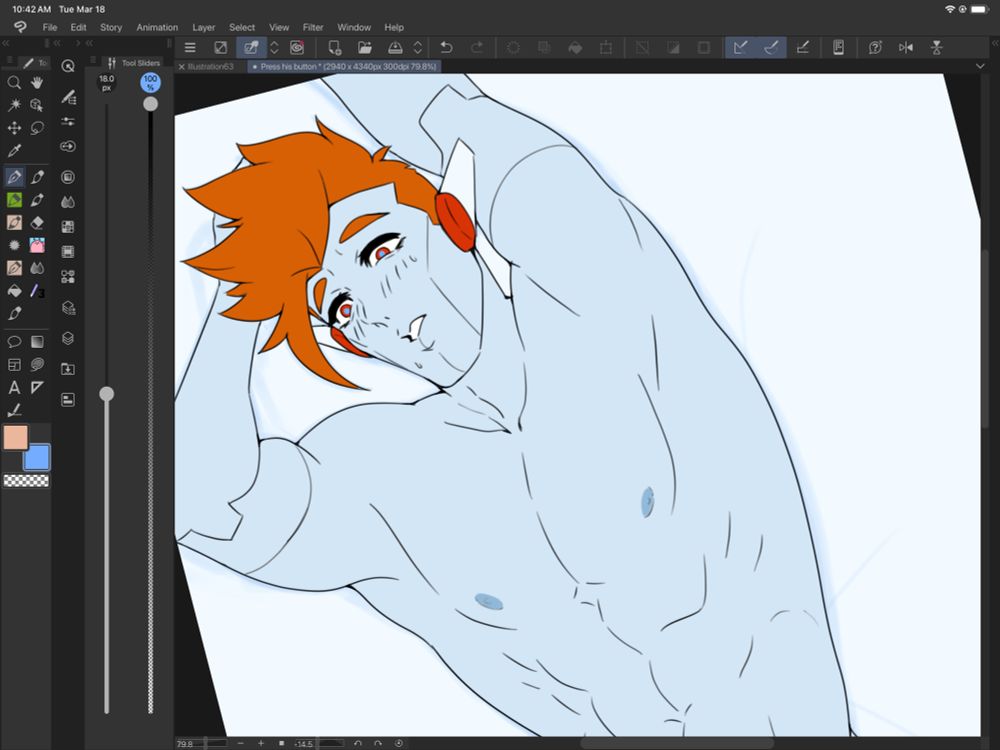Open the File menu
The image size is (1000, 750).
click(50, 27)
